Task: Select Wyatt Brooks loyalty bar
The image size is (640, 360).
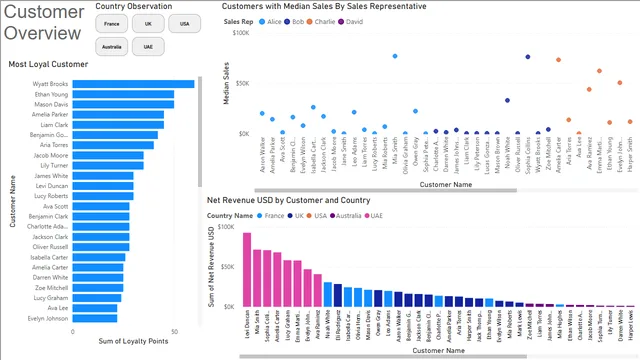Action: [x=133, y=84]
